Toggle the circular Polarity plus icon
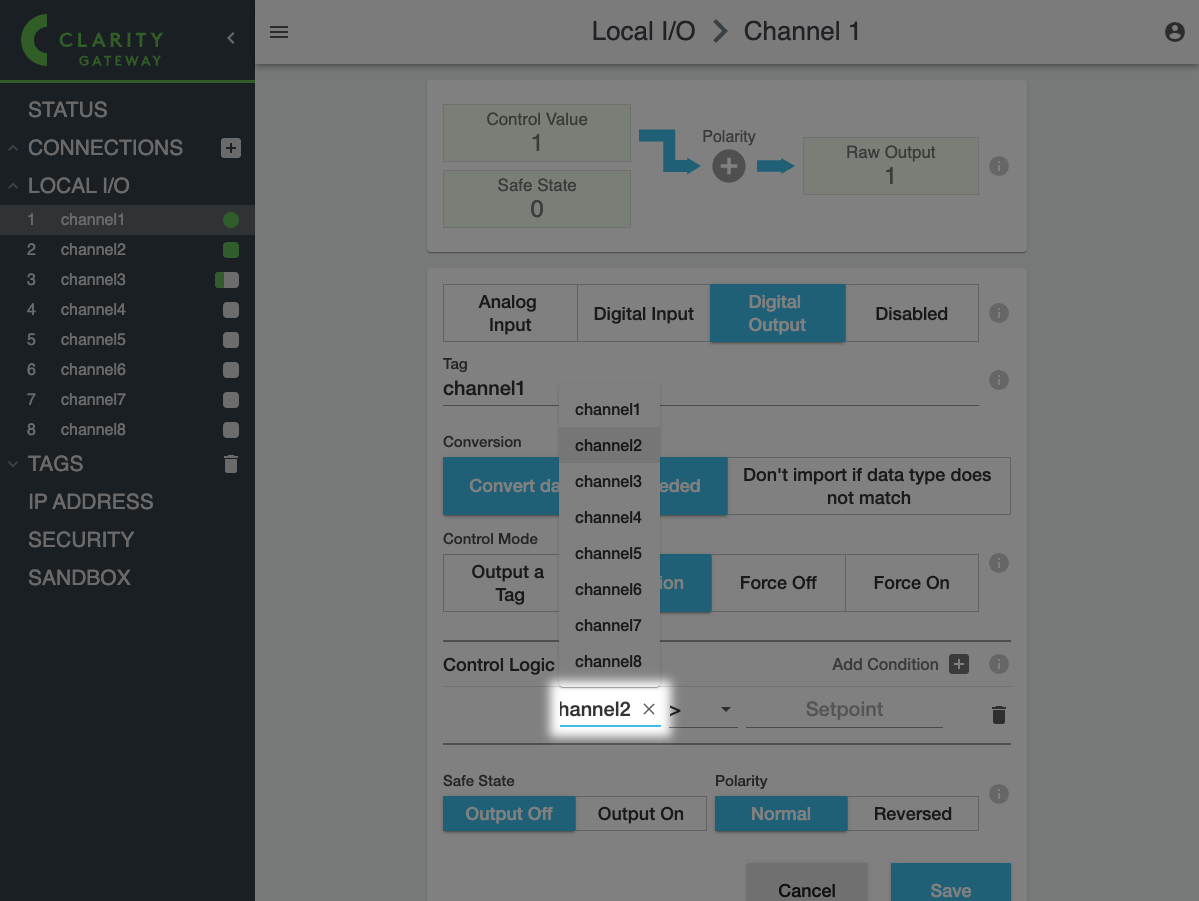Screen dimensions: 1199x901 click(728, 167)
